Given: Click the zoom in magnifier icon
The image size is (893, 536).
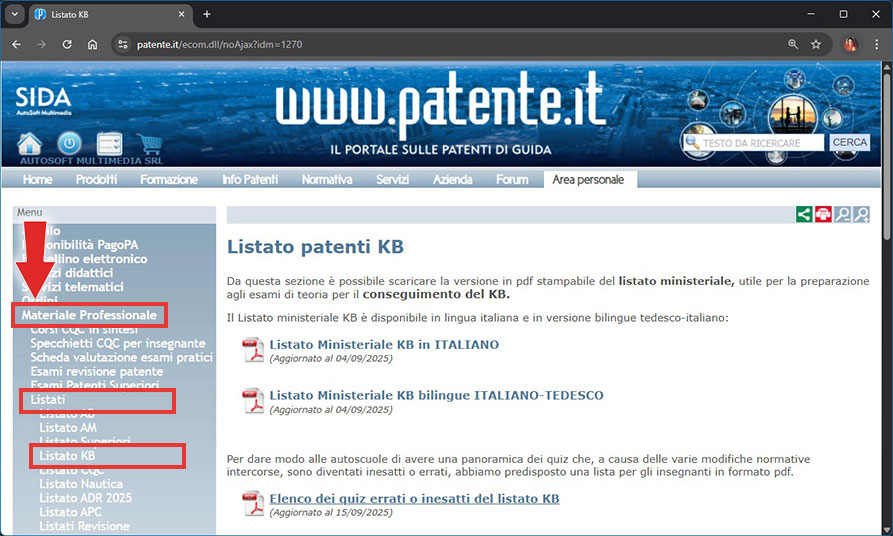Looking at the screenshot, I should (x=861, y=214).
